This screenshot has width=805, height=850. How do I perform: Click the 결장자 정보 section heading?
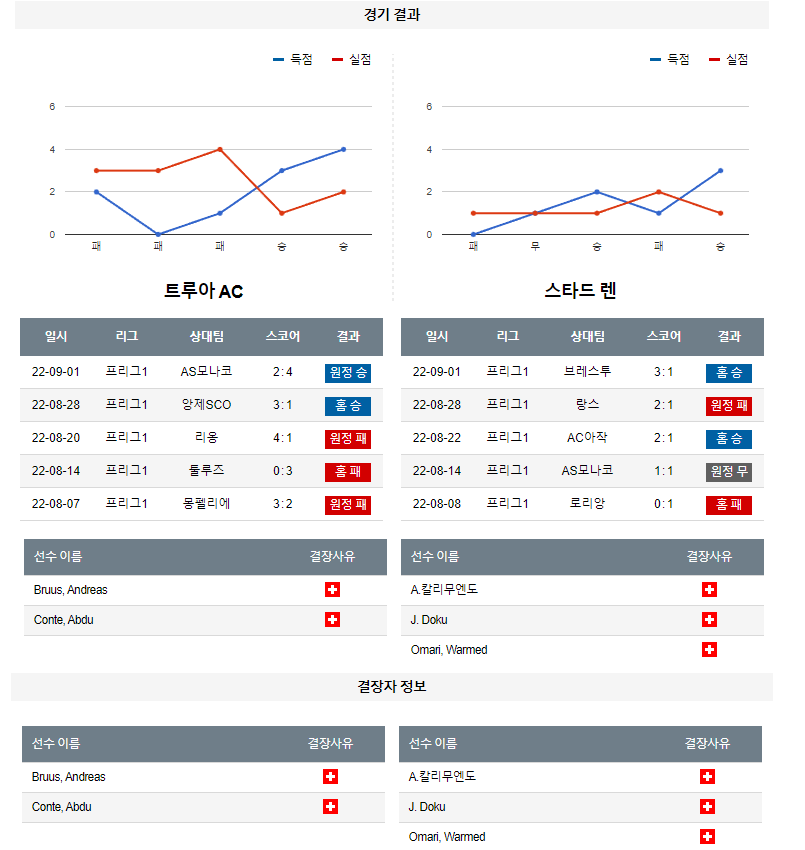tap(391, 686)
